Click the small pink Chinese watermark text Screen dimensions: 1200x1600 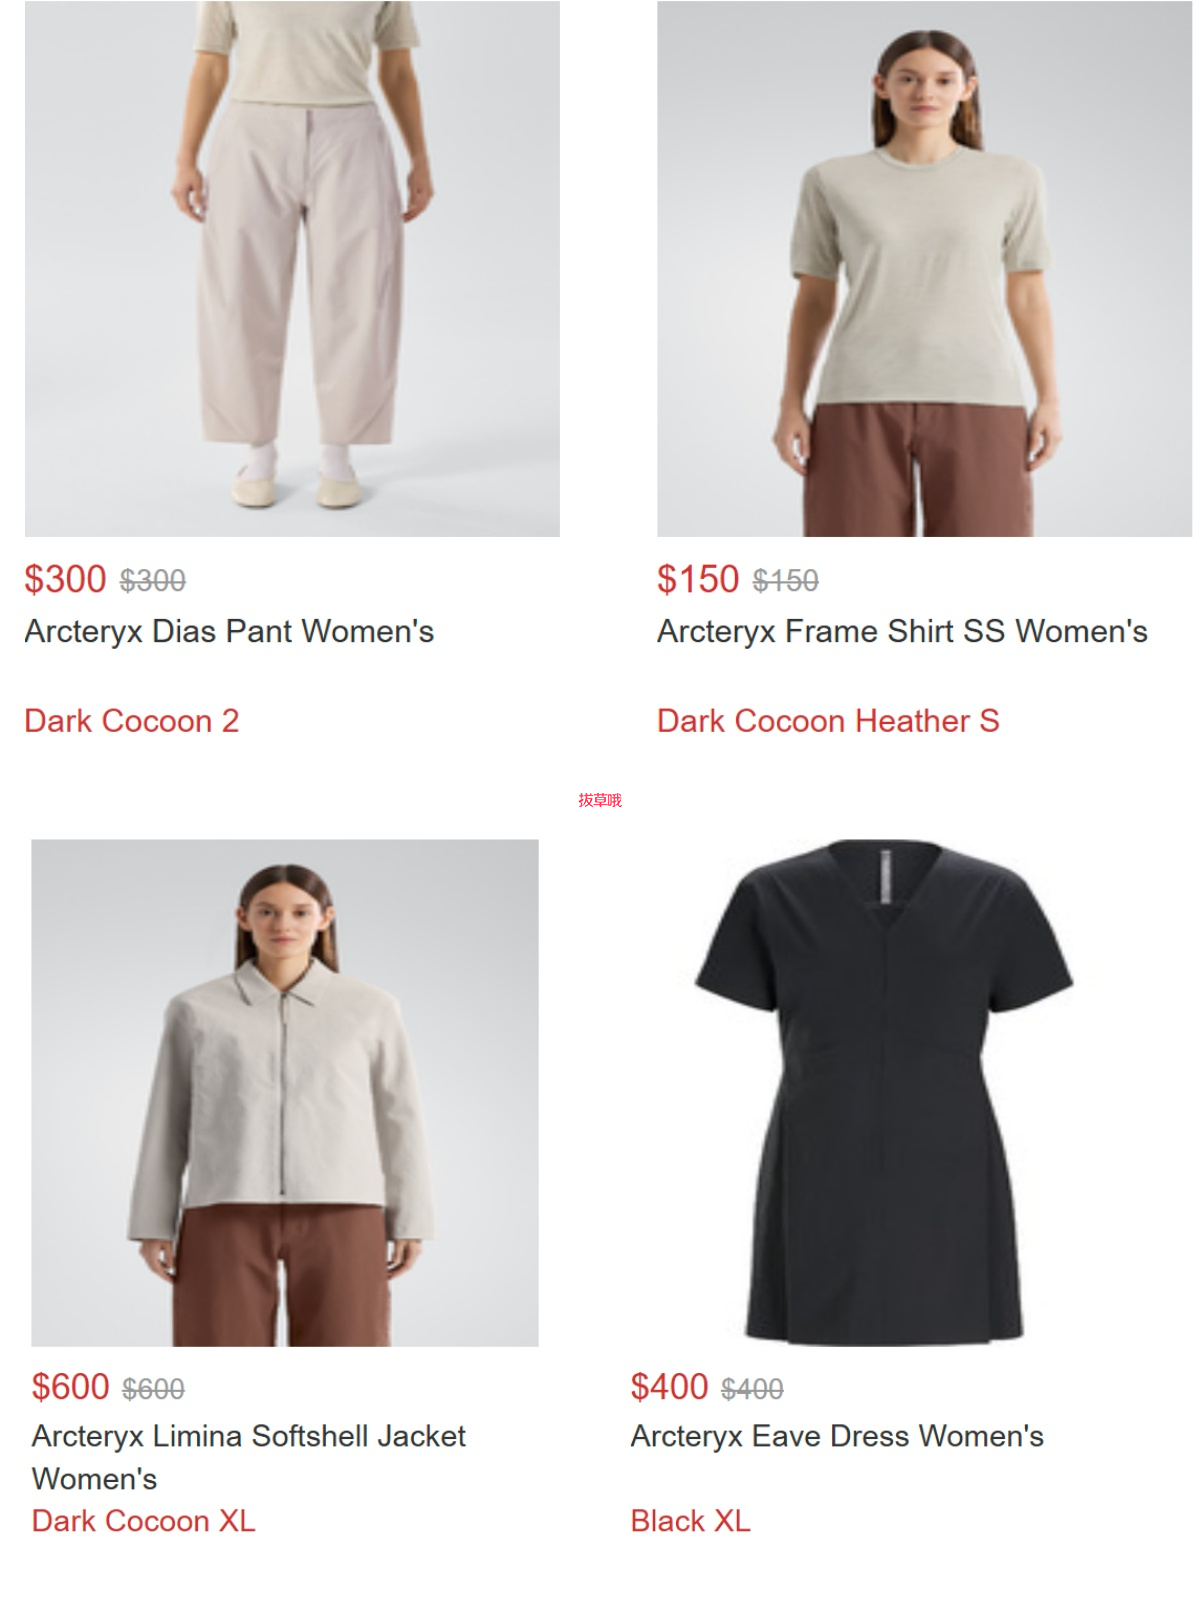(600, 800)
